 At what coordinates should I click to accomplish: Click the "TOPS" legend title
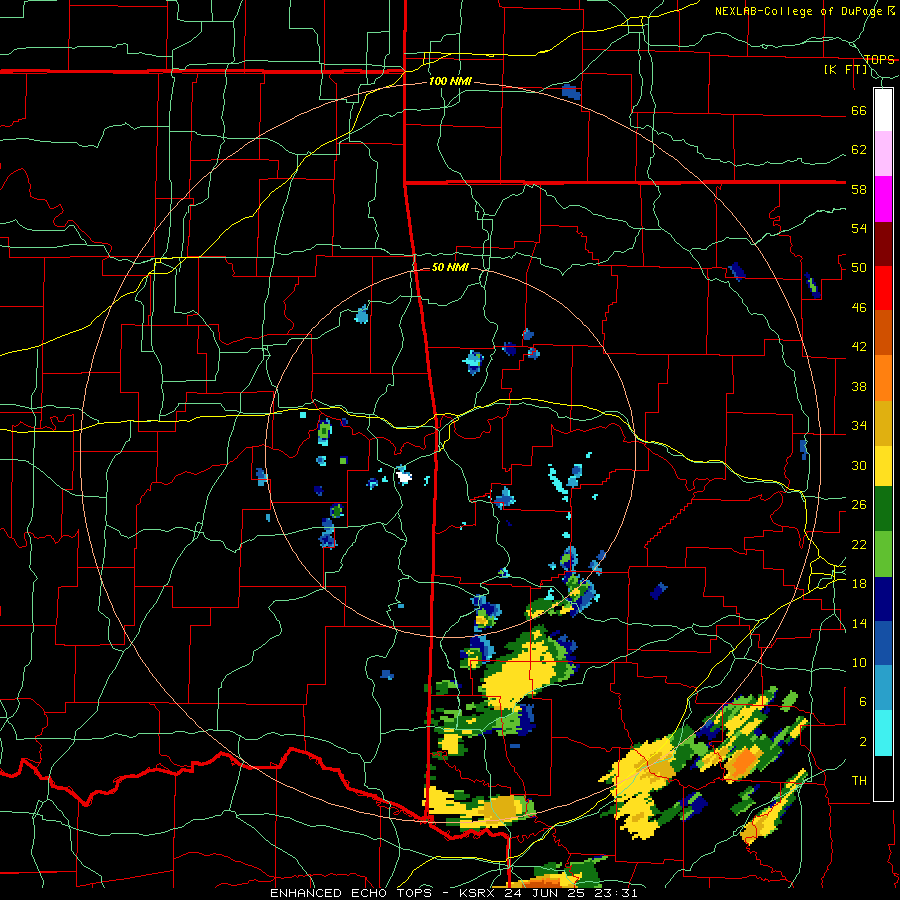click(x=879, y=60)
